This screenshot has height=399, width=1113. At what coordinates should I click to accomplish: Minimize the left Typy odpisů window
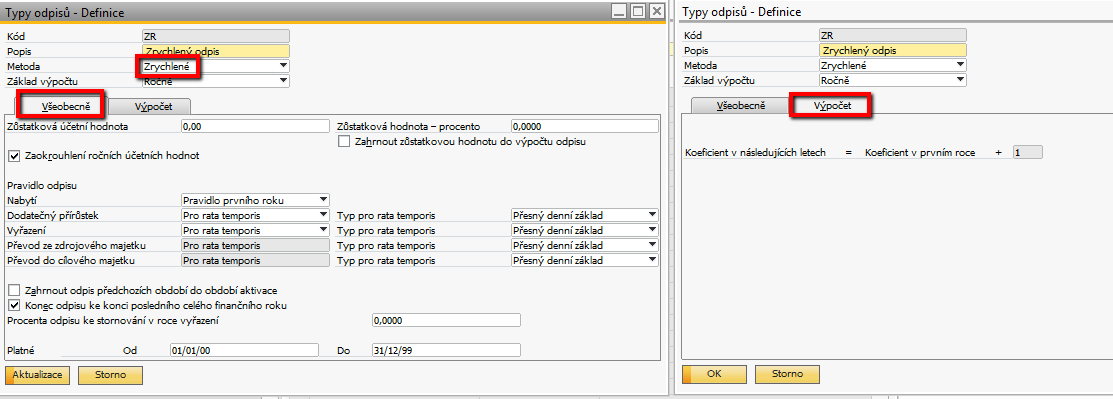pos(620,11)
